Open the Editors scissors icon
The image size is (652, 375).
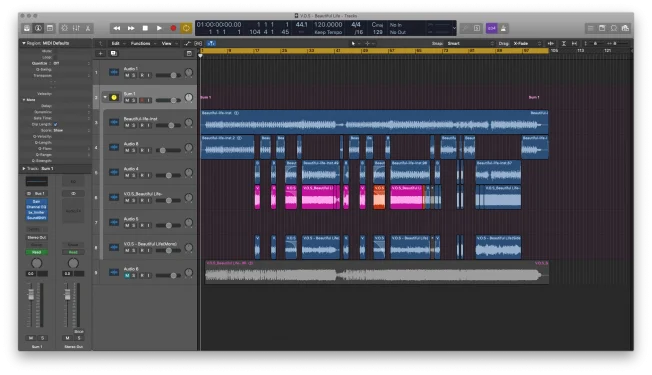[88, 28]
